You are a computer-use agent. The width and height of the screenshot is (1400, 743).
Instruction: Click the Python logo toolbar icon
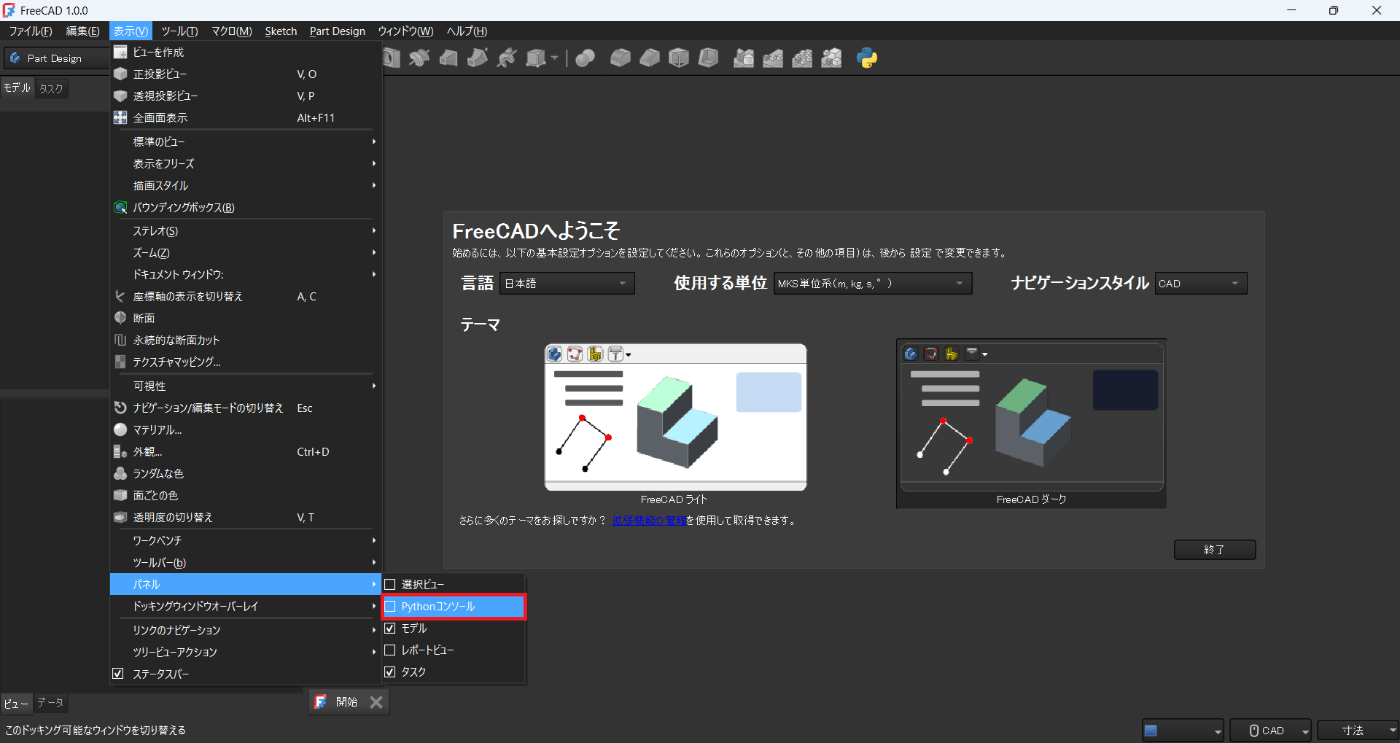coord(867,58)
